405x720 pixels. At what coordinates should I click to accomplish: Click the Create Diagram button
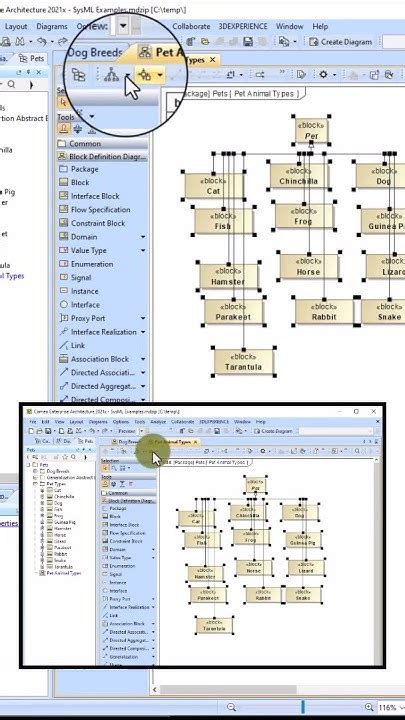click(341, 42)
